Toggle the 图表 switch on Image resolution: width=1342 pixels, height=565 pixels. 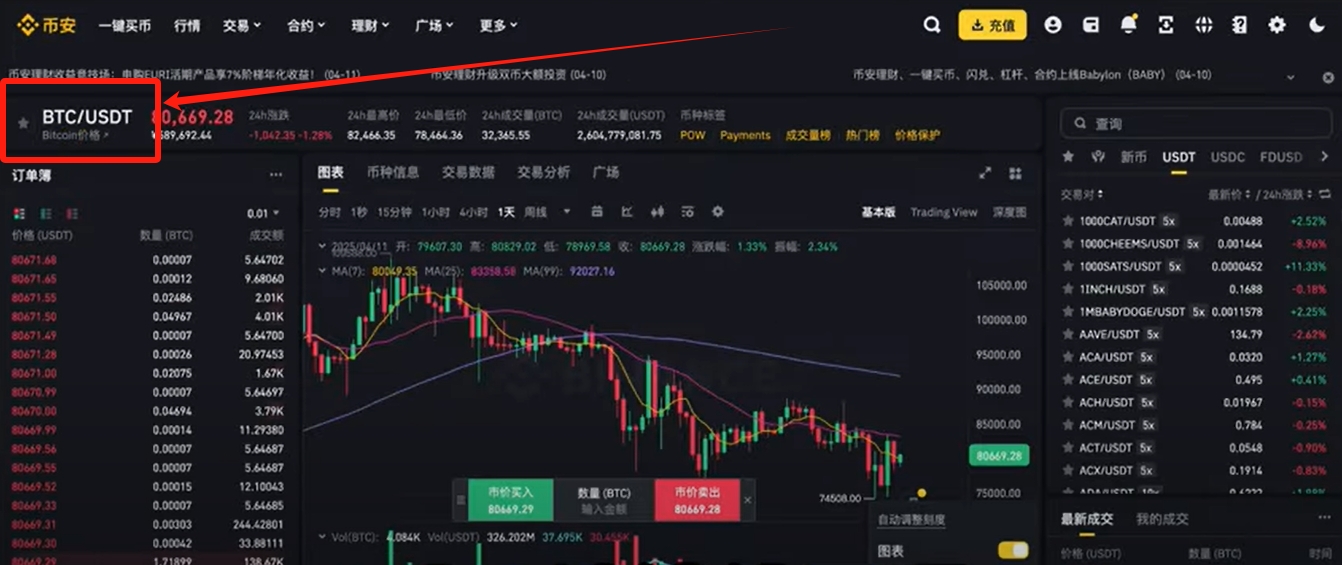[1013, 550]
